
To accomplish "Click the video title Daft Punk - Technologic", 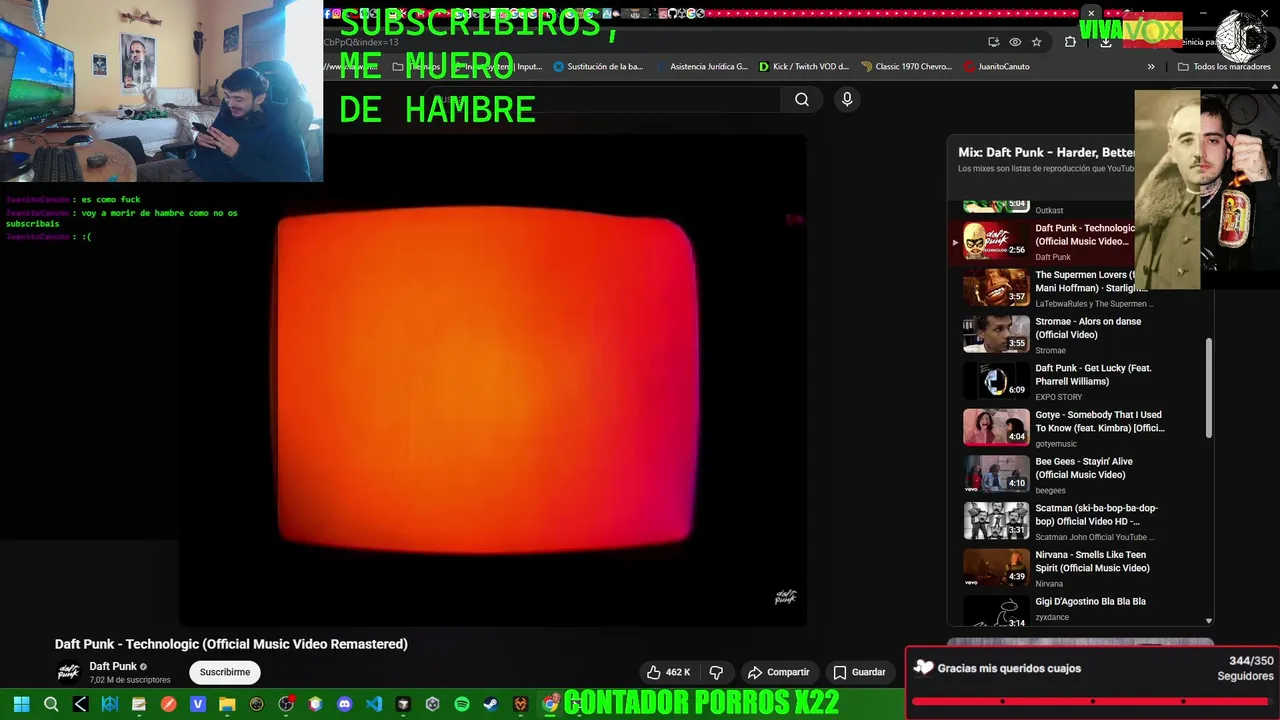I will (231, 644).
